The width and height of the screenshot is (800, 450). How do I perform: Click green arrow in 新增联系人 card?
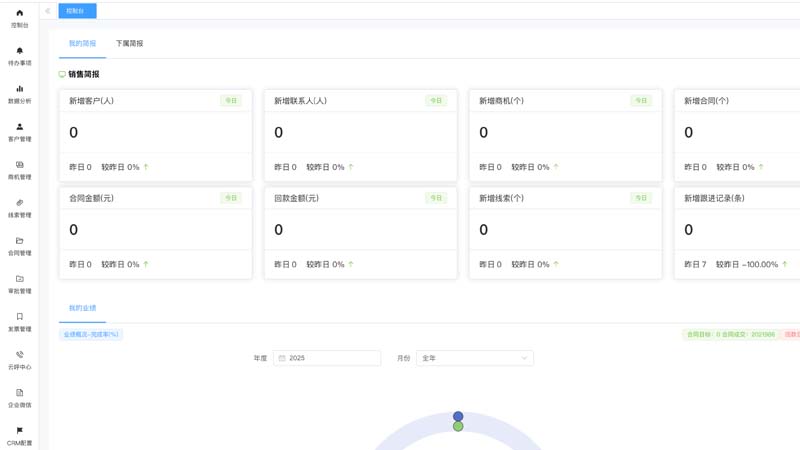[x=351, y=167]
